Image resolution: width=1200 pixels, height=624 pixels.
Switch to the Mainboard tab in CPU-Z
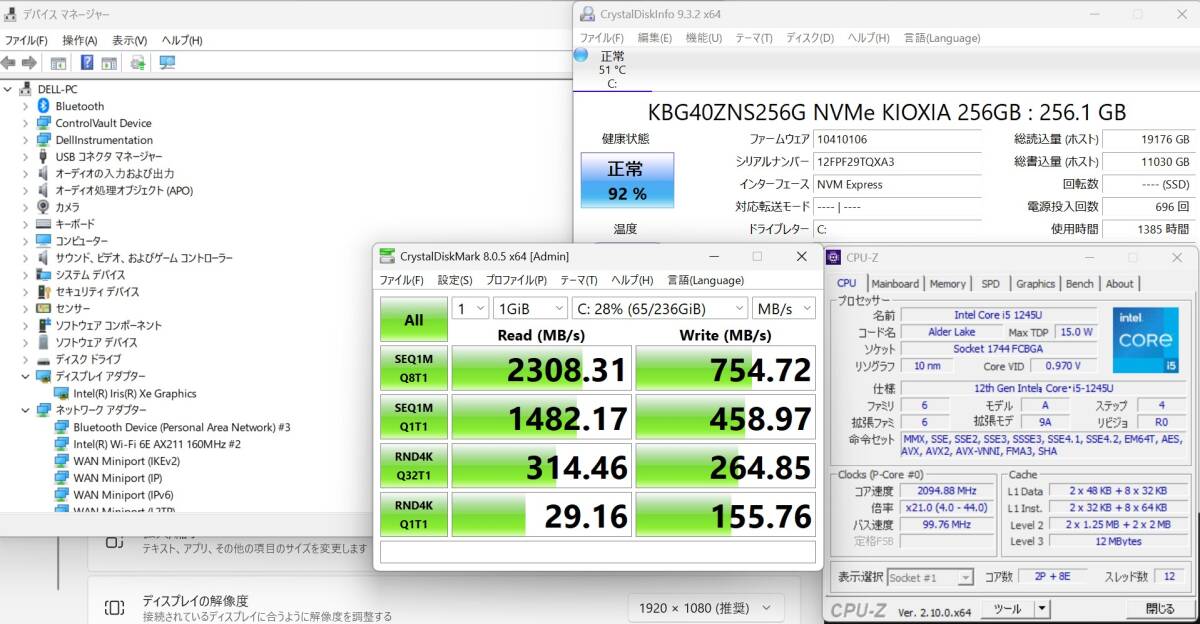[895, 284]
